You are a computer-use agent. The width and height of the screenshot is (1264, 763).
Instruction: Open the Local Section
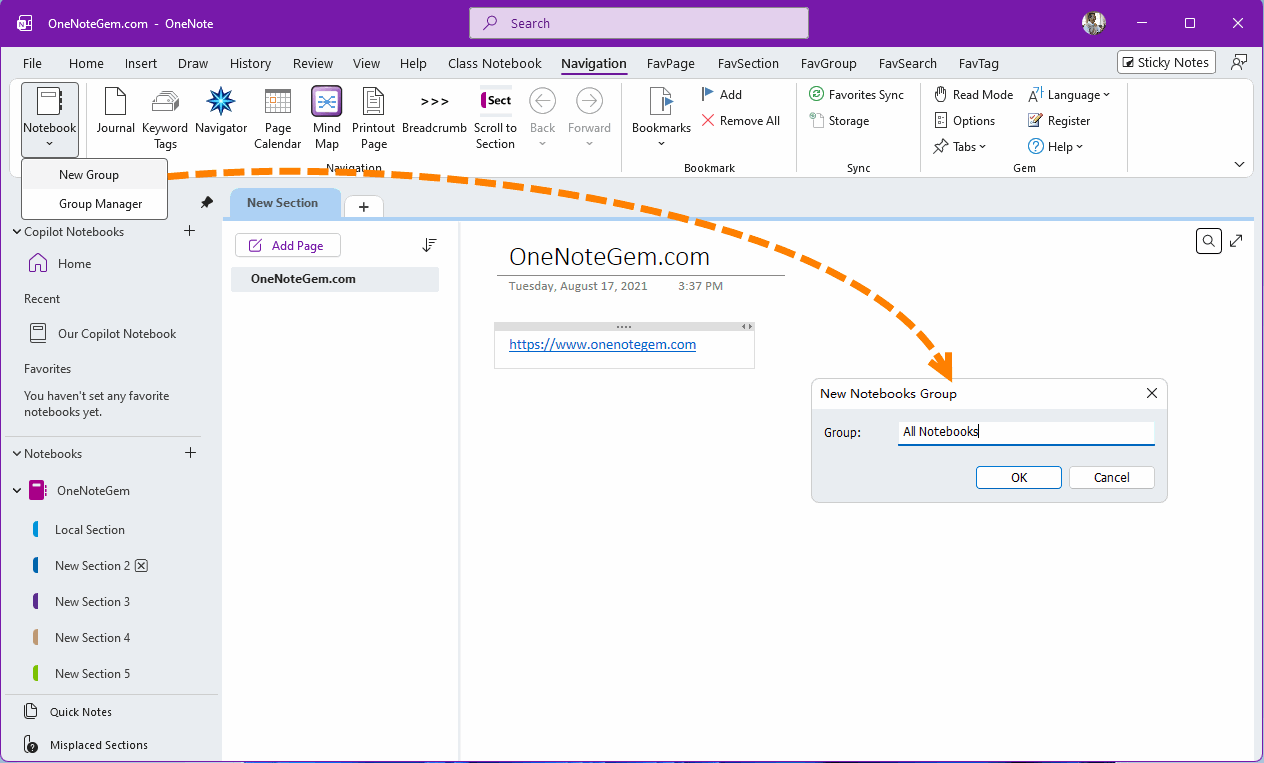tap(90, 530)
